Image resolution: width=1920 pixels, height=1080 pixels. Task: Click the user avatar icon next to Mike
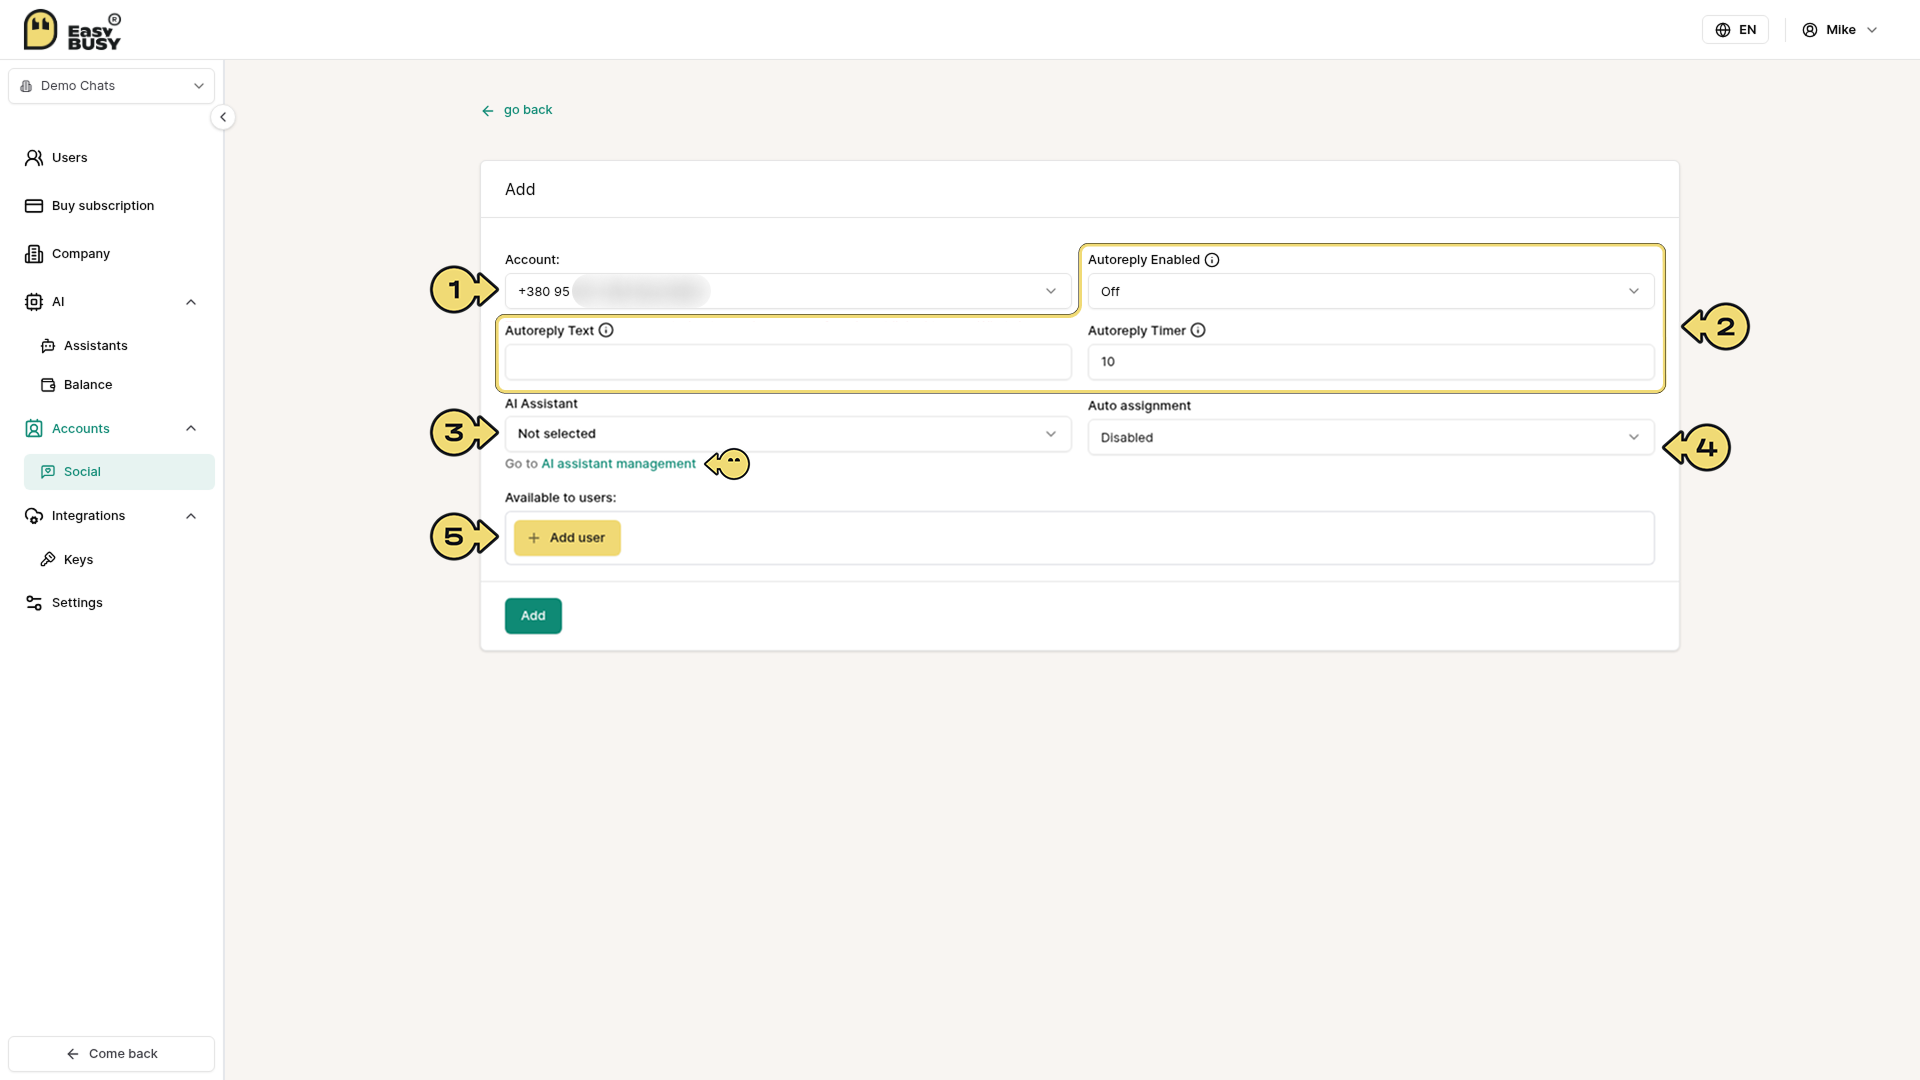tap(1810, 30)
